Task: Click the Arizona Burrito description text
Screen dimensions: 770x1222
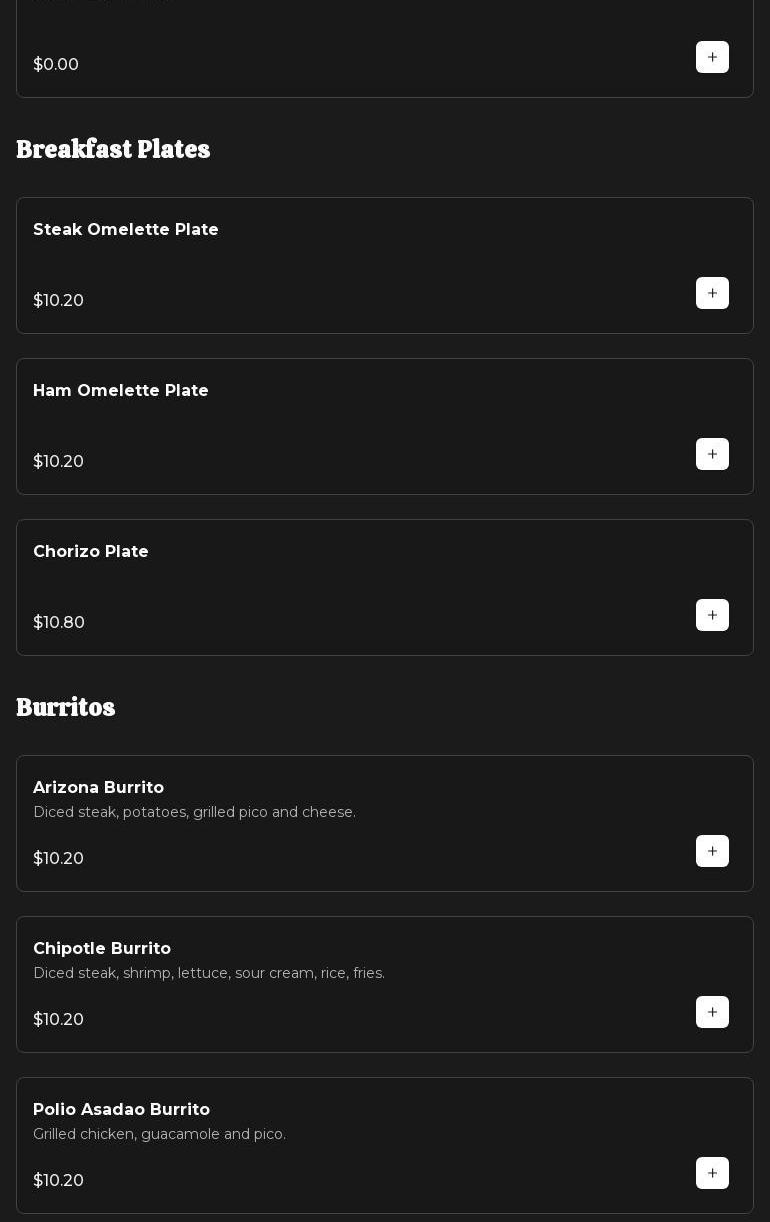Action: pos(194,813)
